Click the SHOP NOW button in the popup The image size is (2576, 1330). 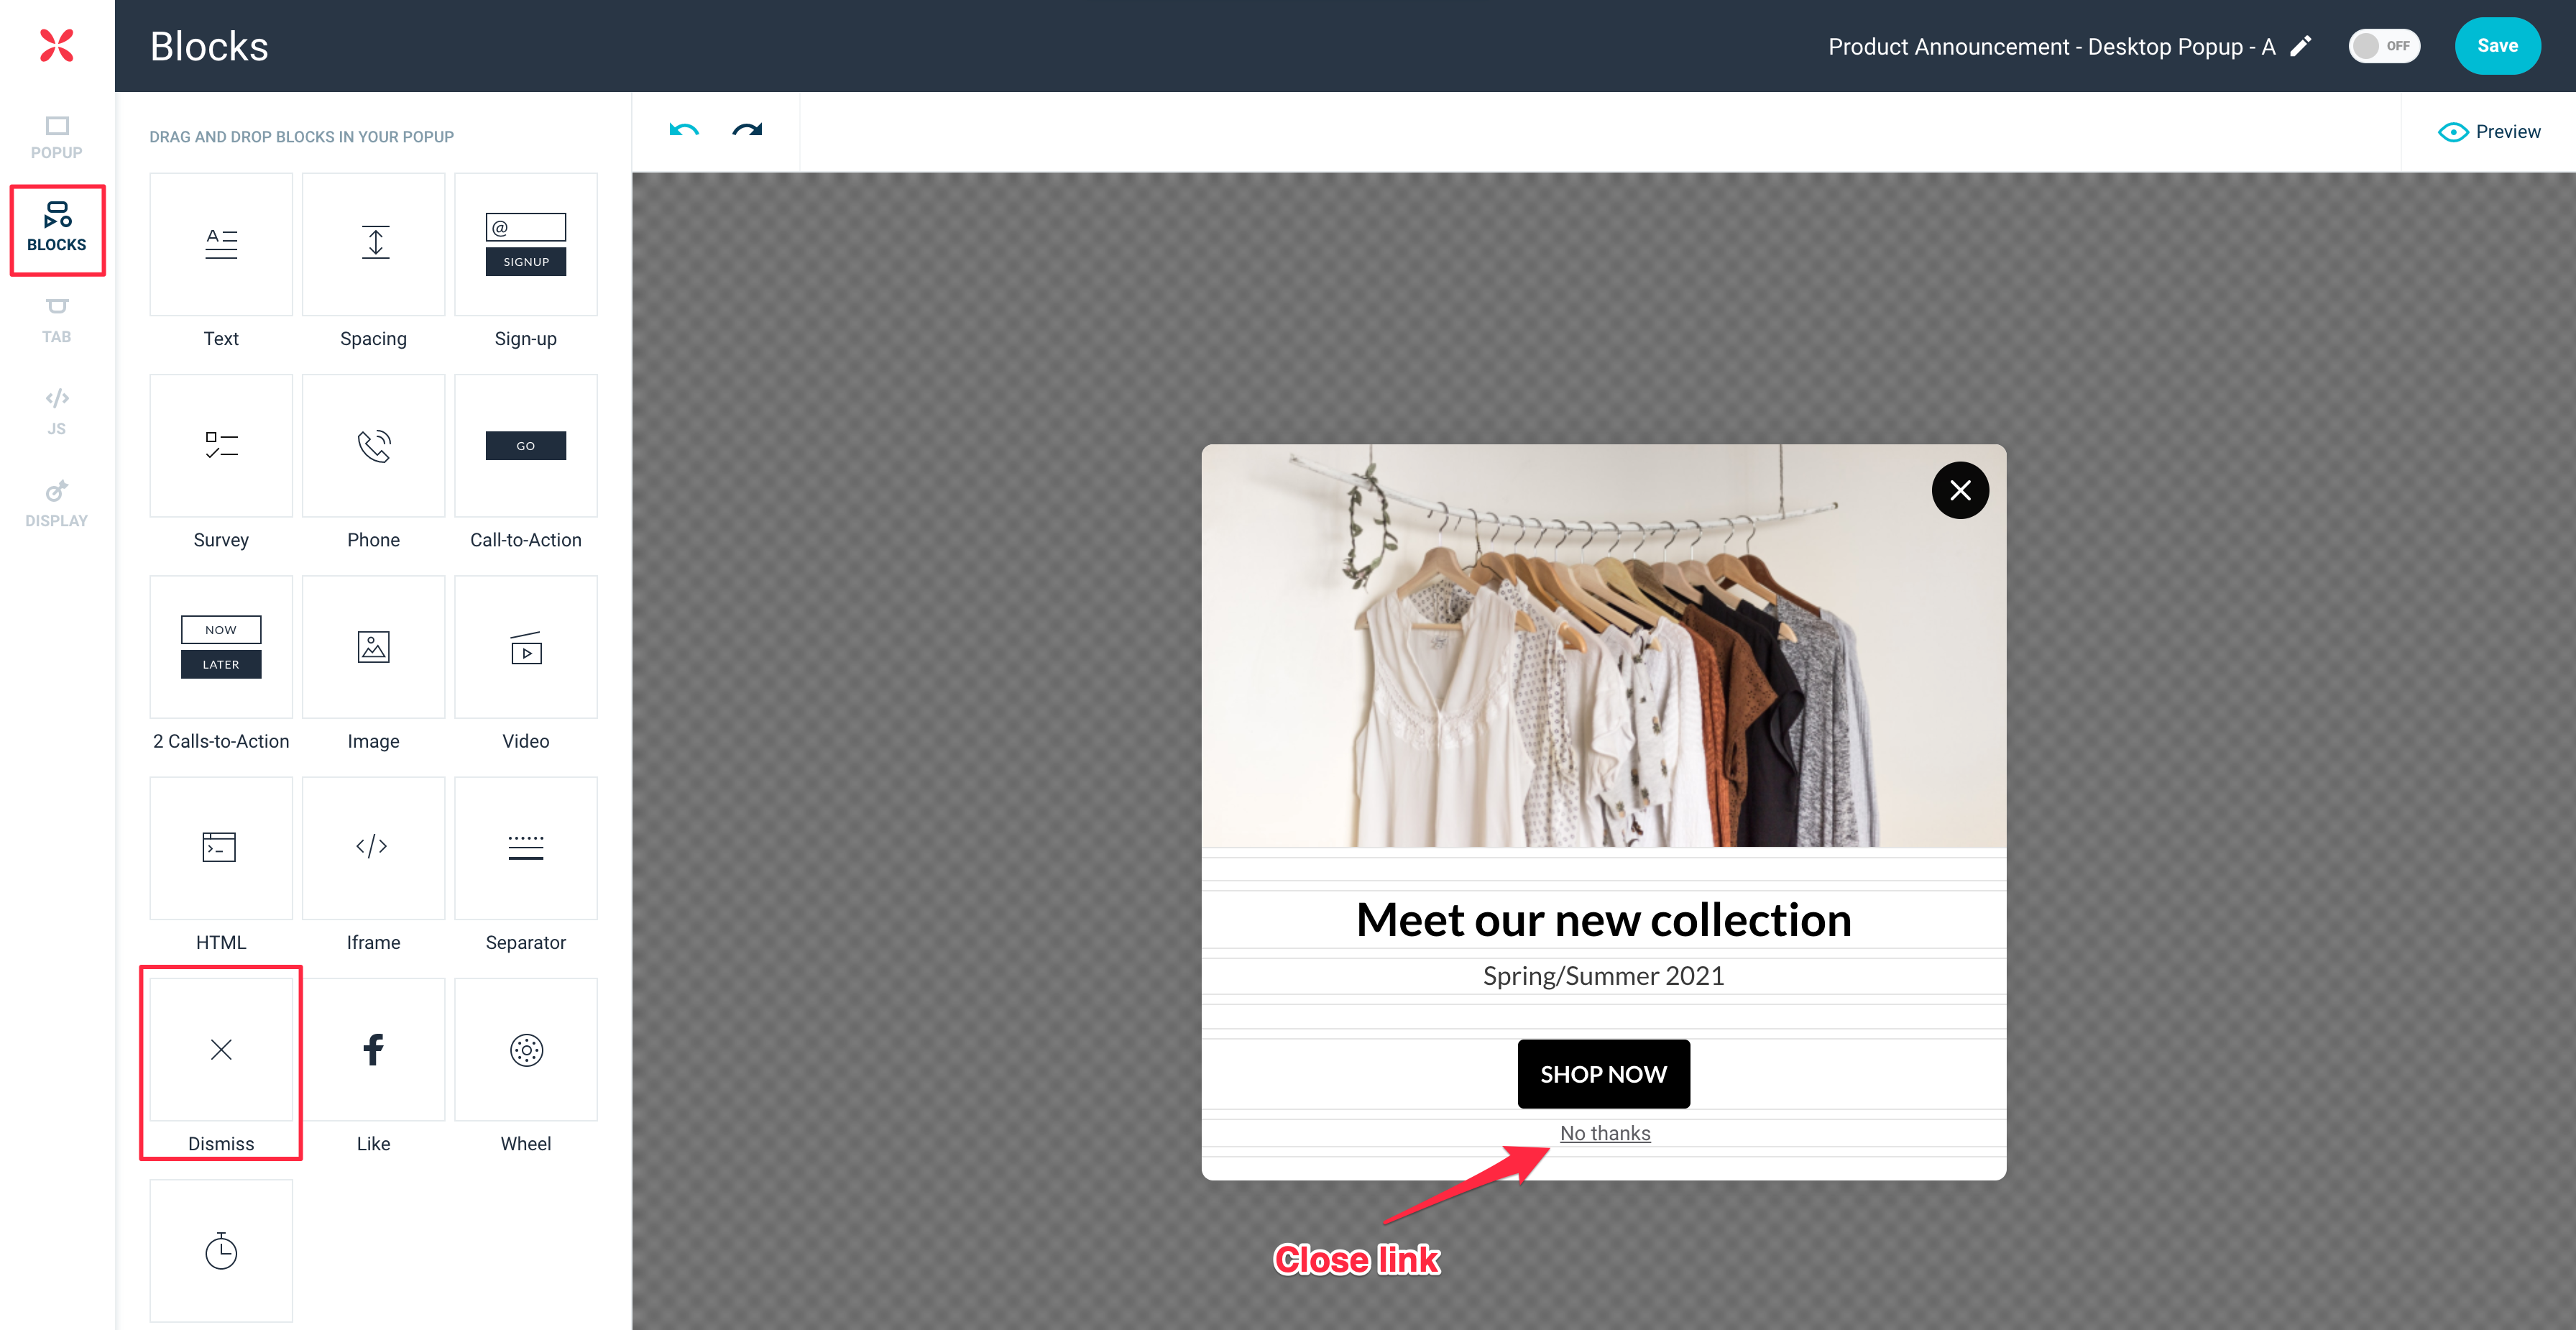pos(1603,1074)
